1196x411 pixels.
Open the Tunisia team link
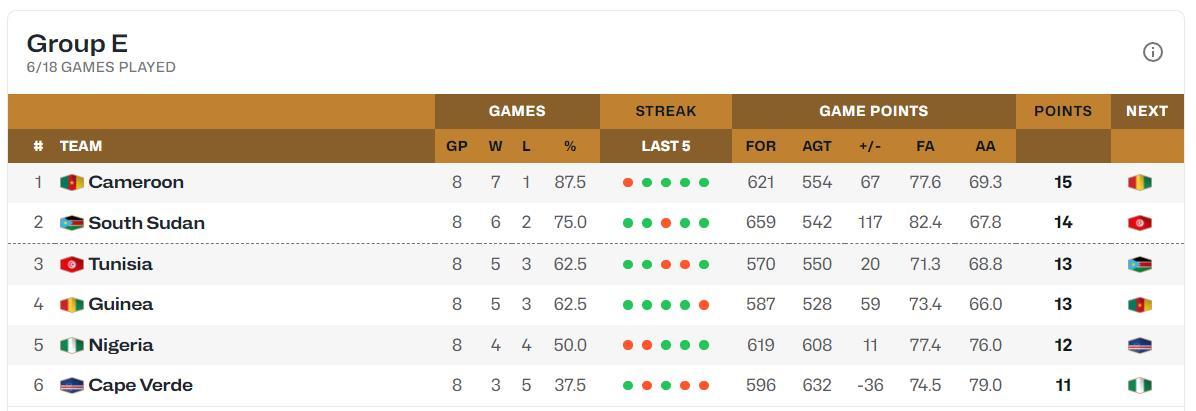[121, 265]
